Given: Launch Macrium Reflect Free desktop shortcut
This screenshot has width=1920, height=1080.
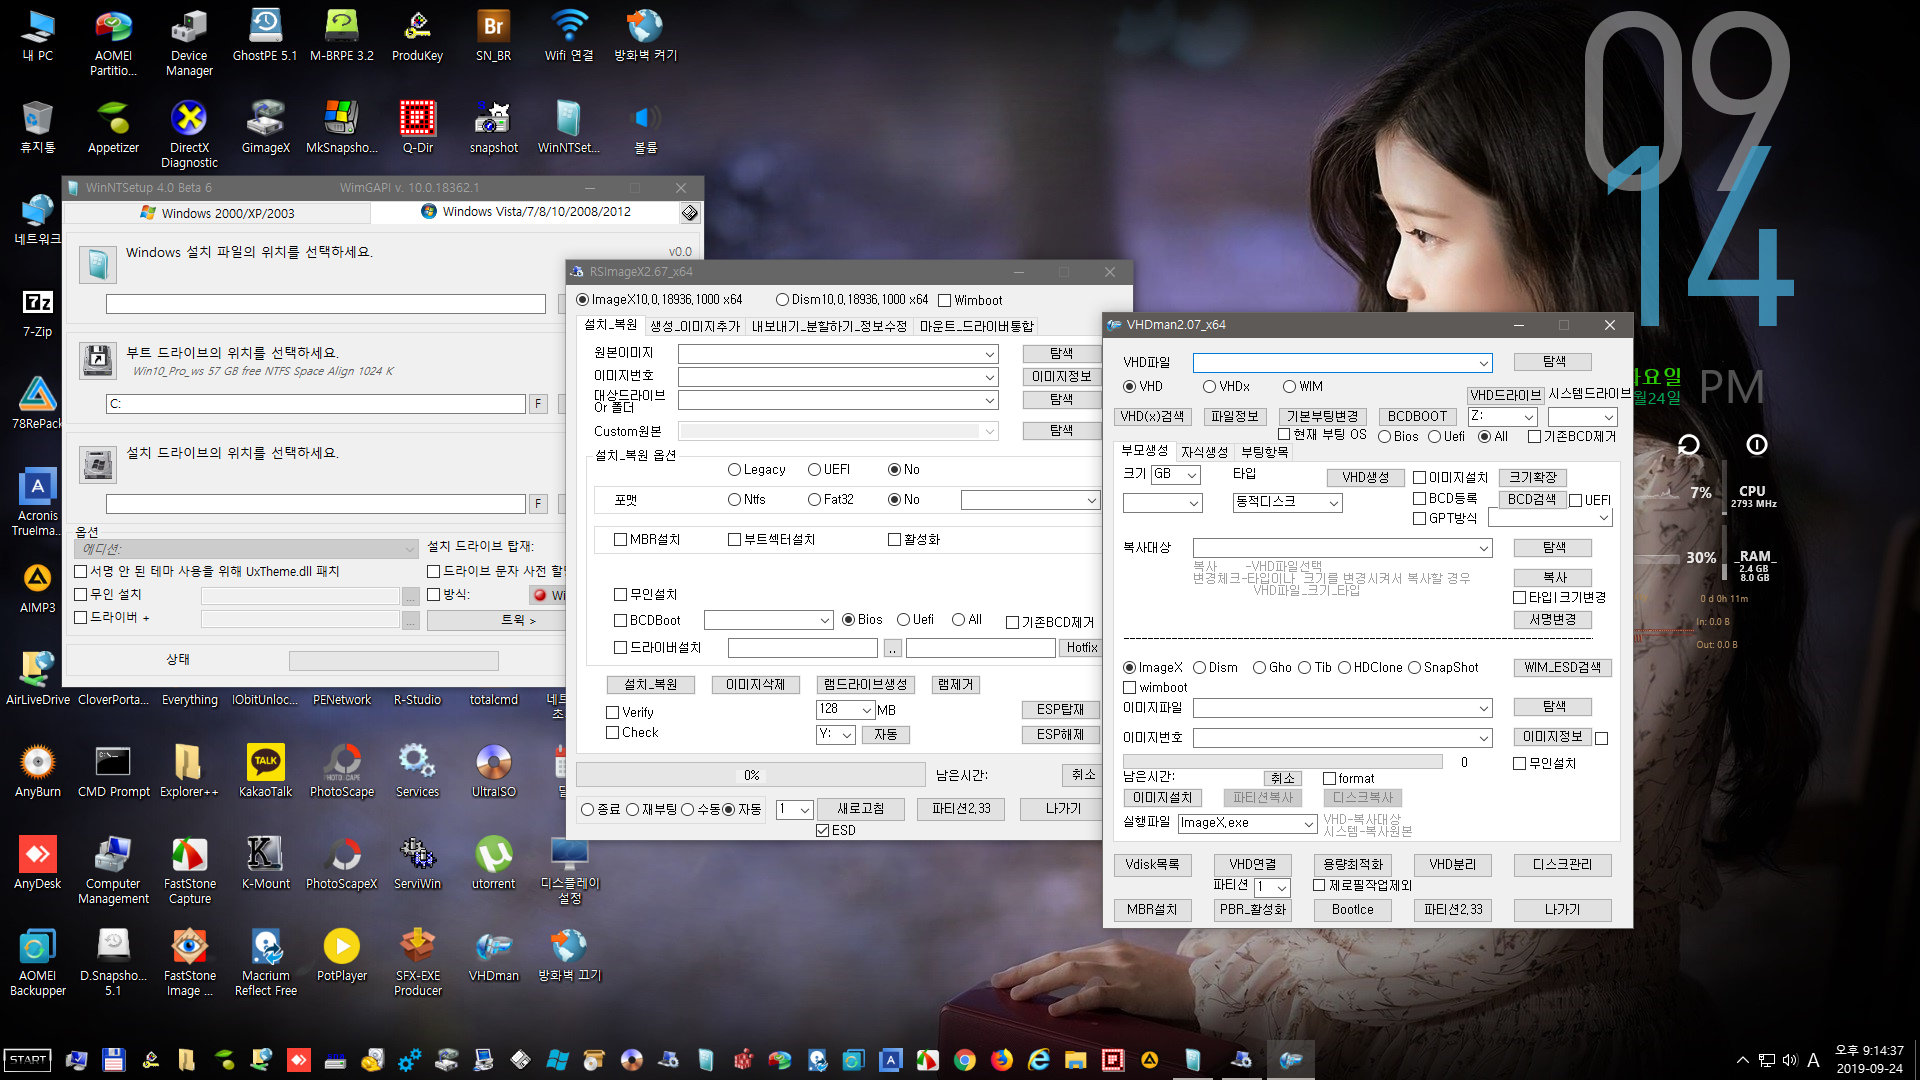Looking at the screenshot, I should tap(265, 963).
